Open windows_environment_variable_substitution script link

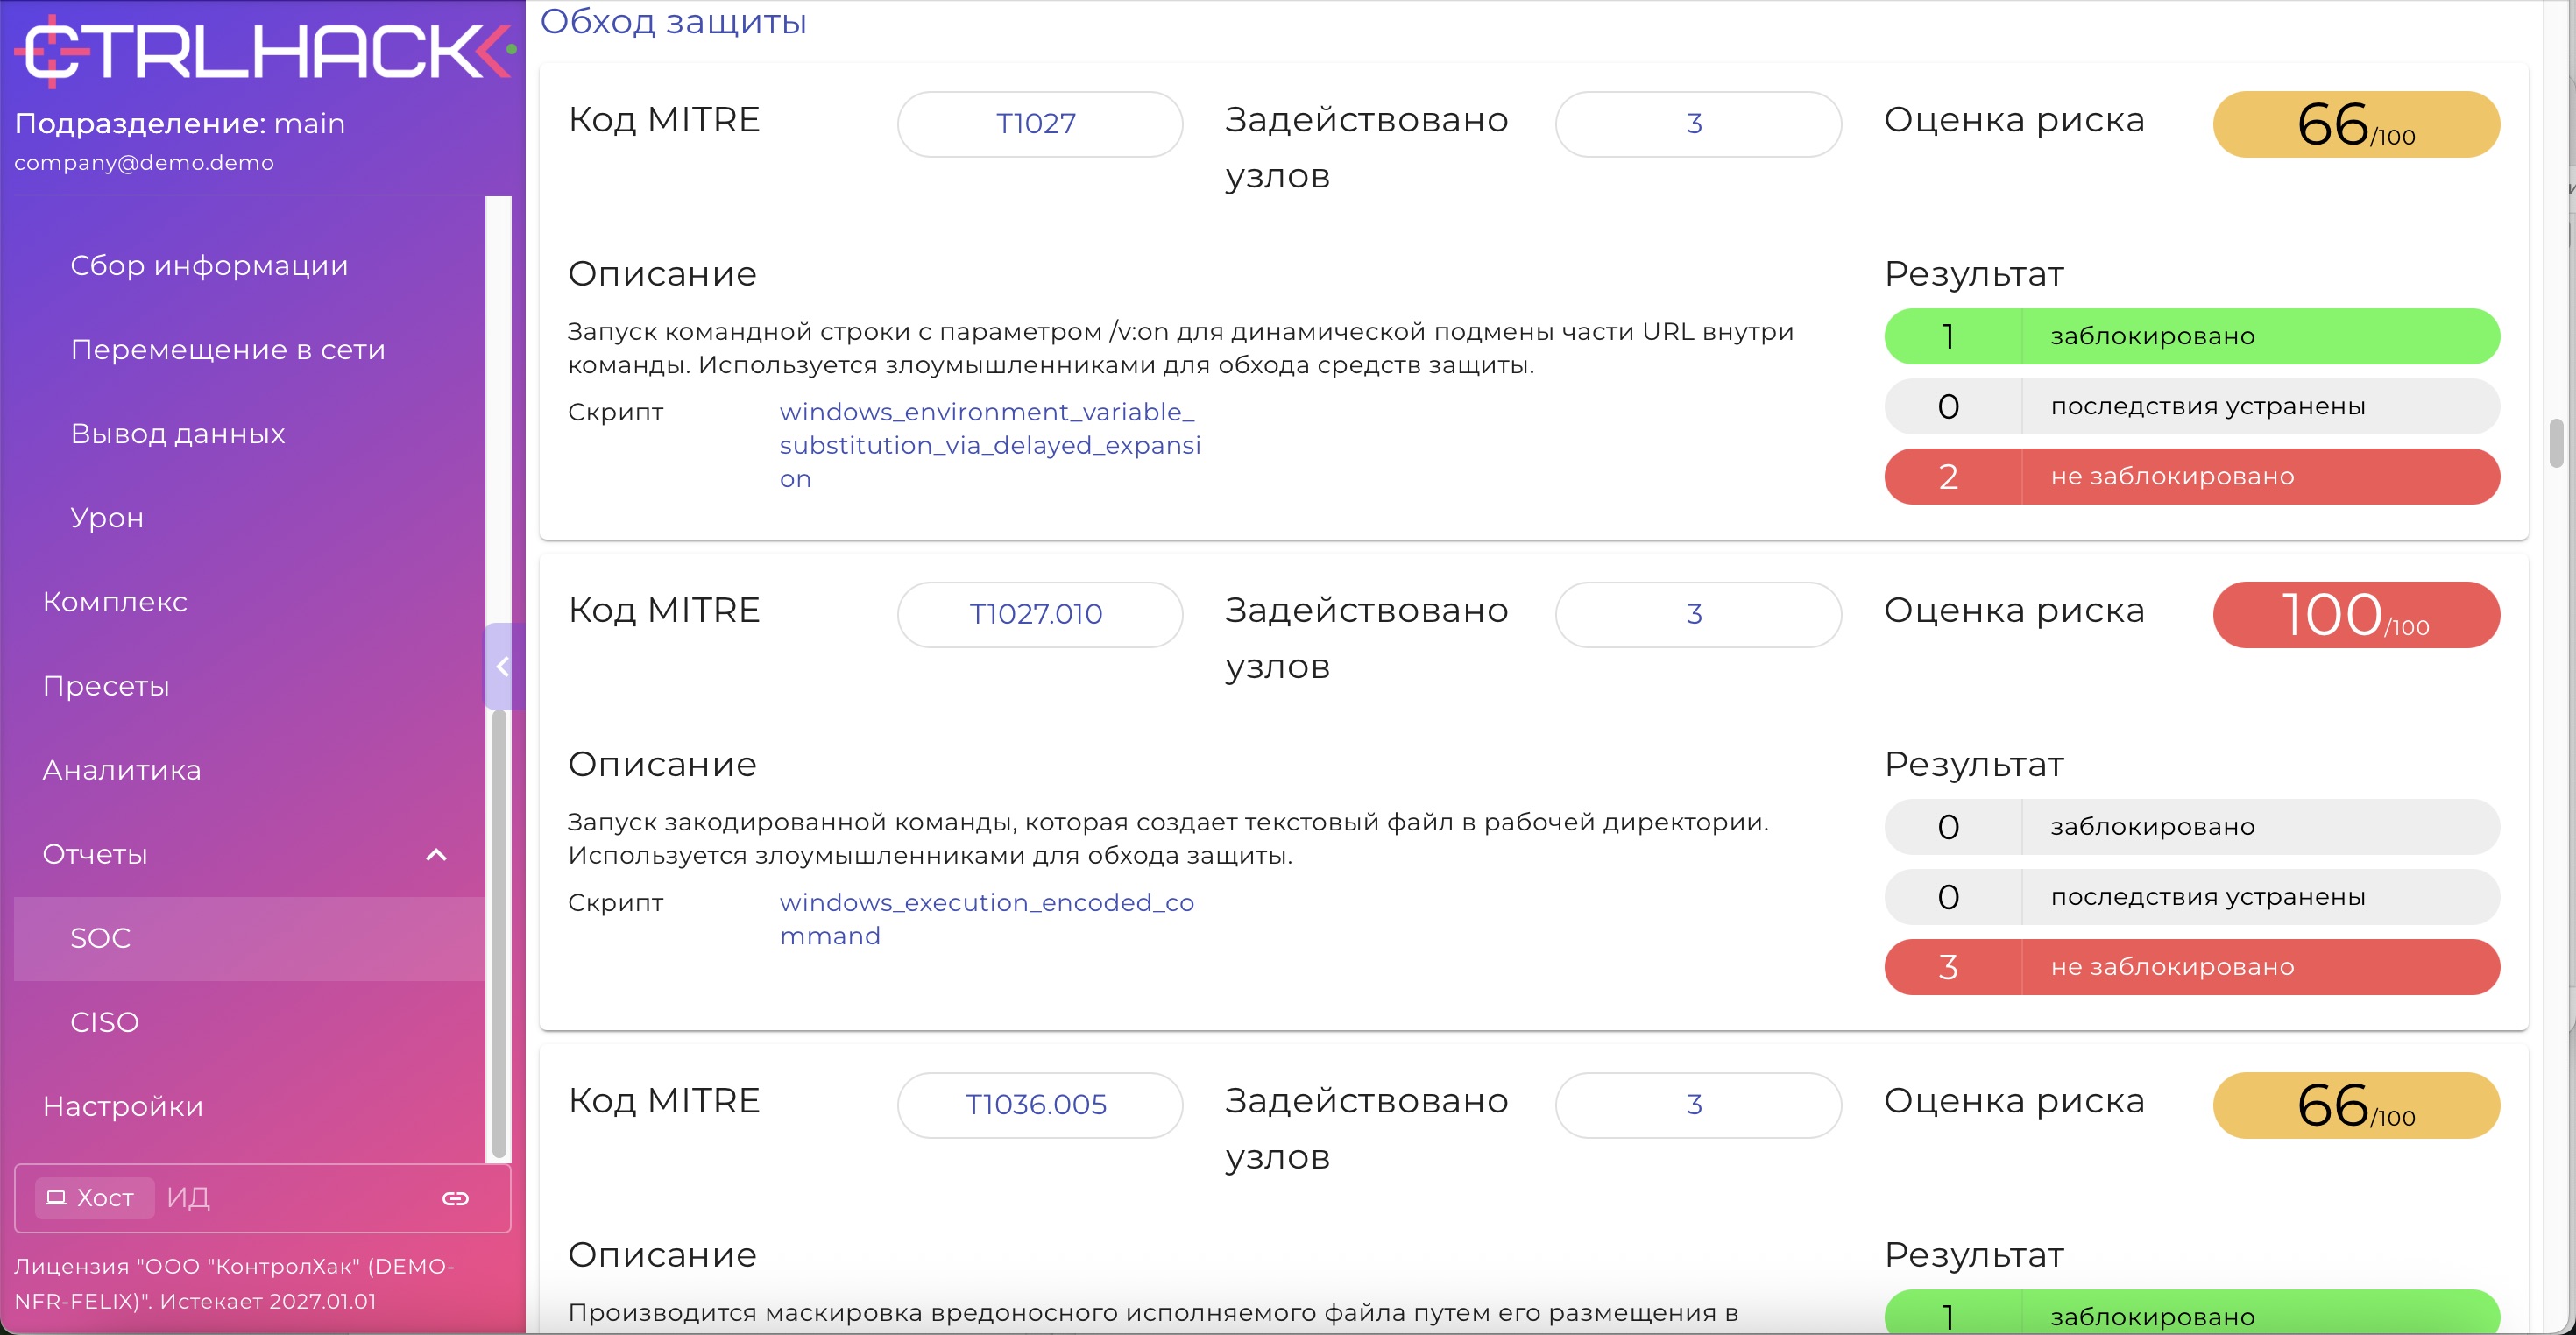989,445
